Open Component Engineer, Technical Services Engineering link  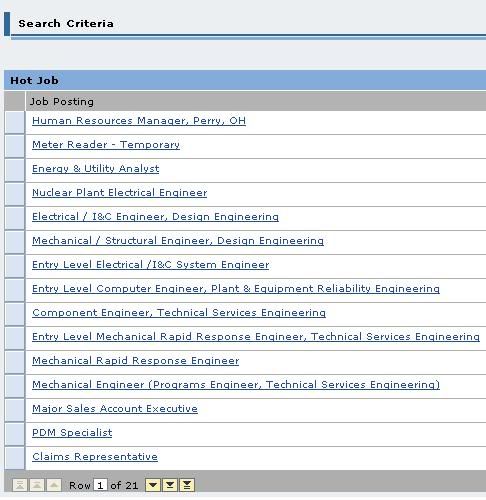click(179, 313)
